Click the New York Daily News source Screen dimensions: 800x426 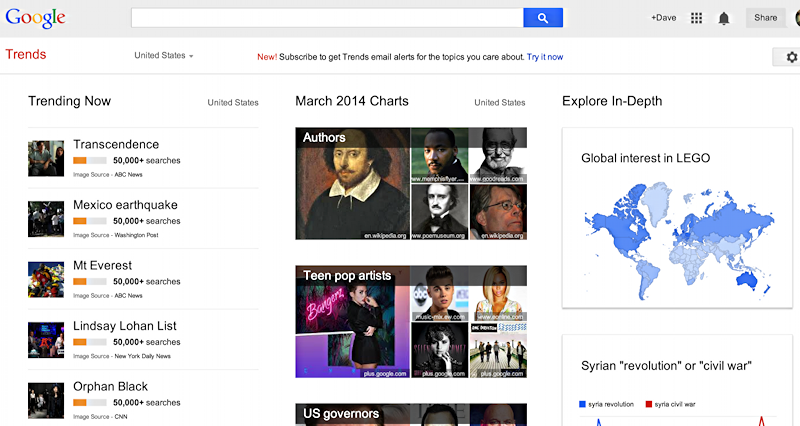coord(142,356)
